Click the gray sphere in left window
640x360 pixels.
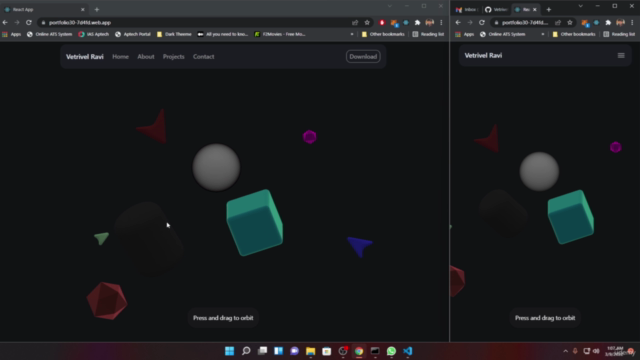coord(216,167)
